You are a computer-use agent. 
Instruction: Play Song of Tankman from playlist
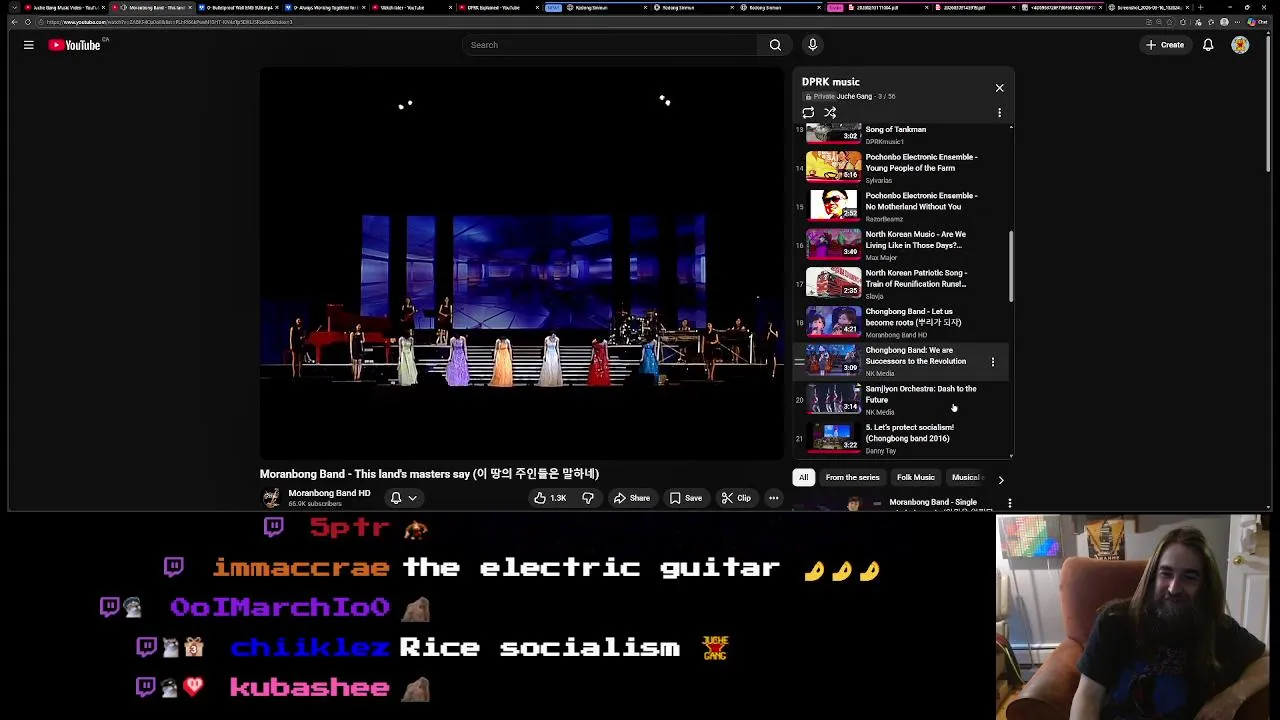900,135
